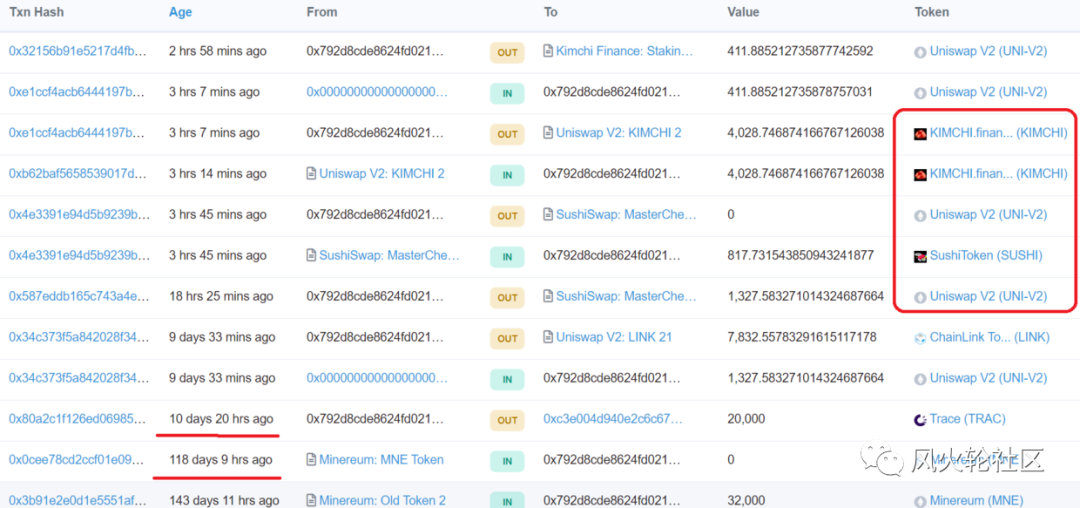
Task: Open Minereum: MNE Token sender link
Action: pyautogui.click(x=382, y=459)
